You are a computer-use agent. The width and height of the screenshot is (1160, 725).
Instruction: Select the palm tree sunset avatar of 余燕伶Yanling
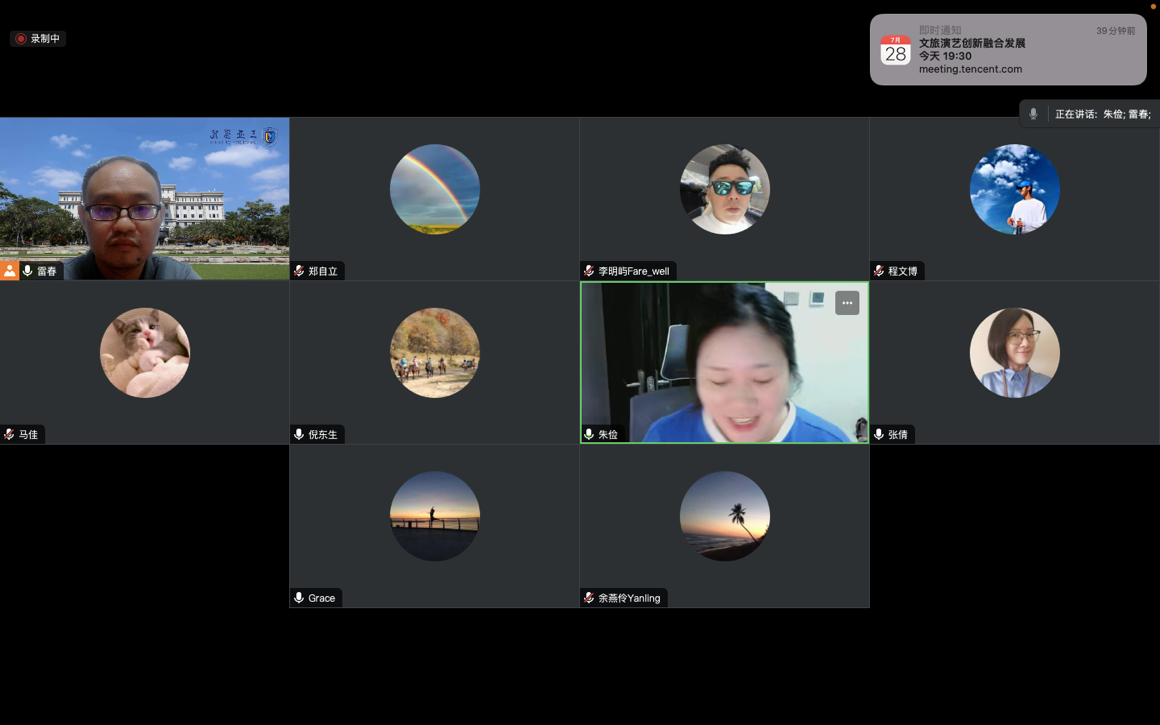(x=725, y=516)
